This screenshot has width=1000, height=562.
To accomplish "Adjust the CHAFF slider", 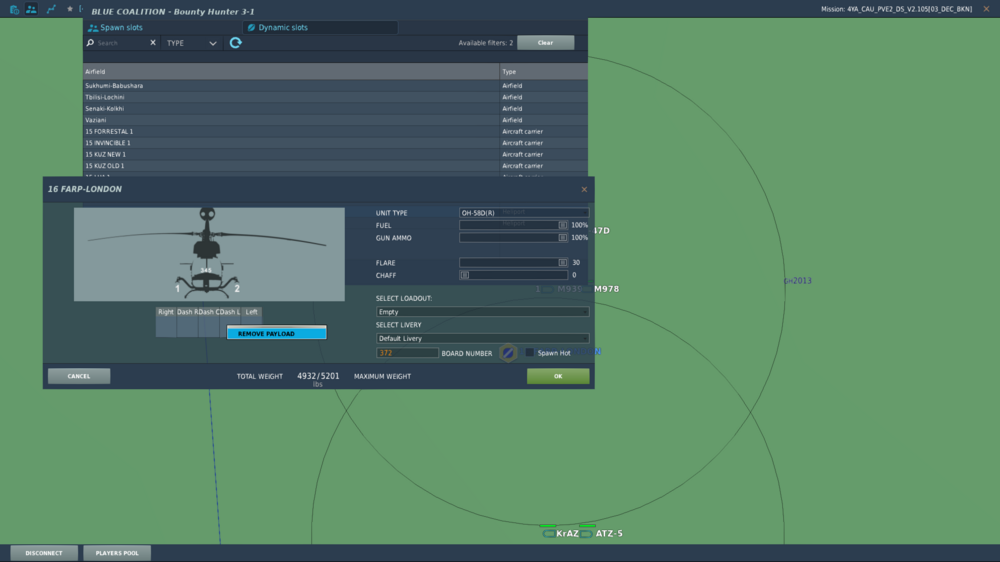I will 513,276.
